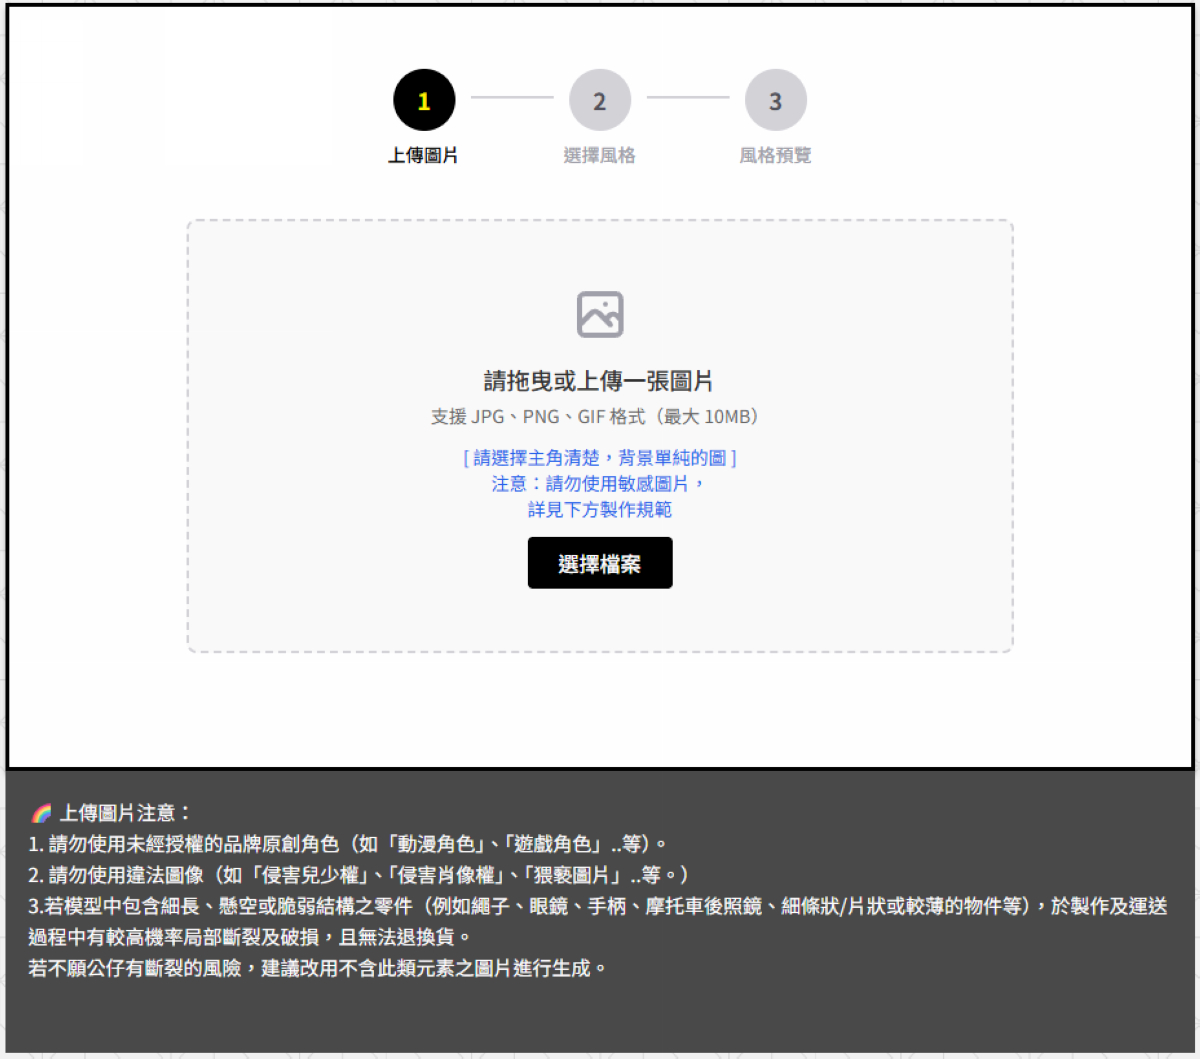Screen dimensions: 1200x1059
Task: Click the black step 1 circle icon
Action: point(424,99)
